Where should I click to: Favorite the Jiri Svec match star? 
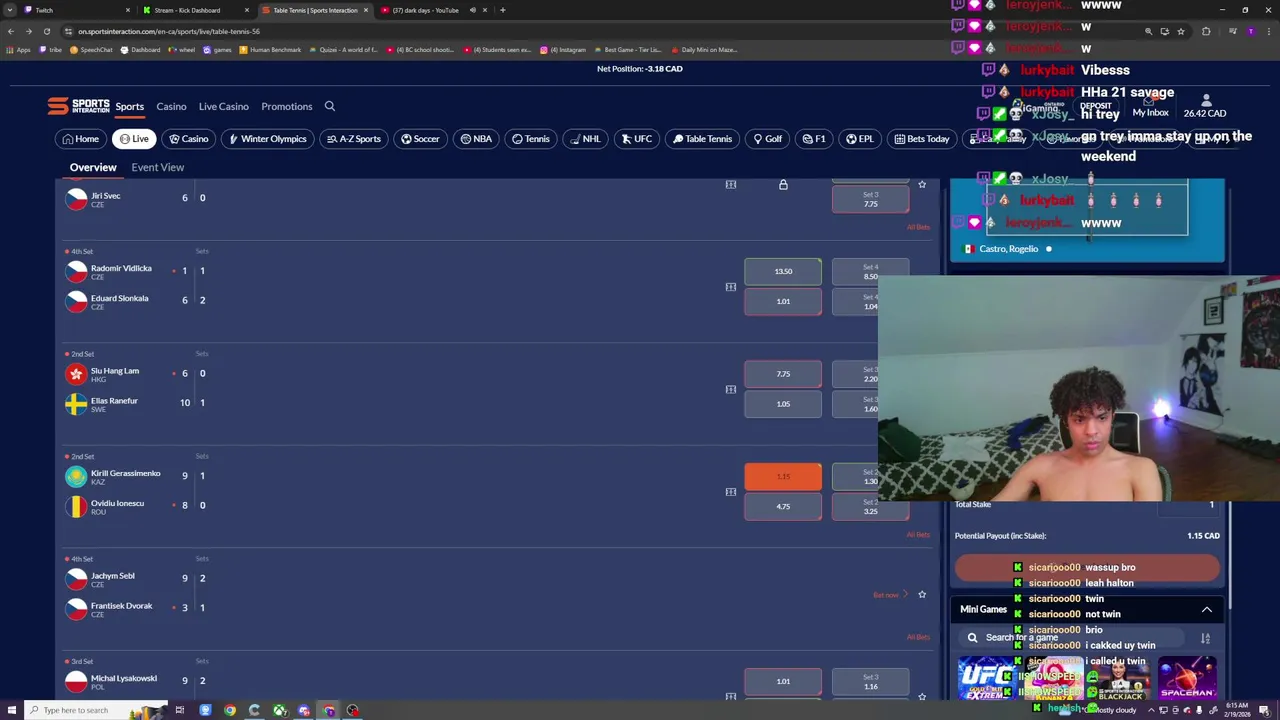click(922, 185)
